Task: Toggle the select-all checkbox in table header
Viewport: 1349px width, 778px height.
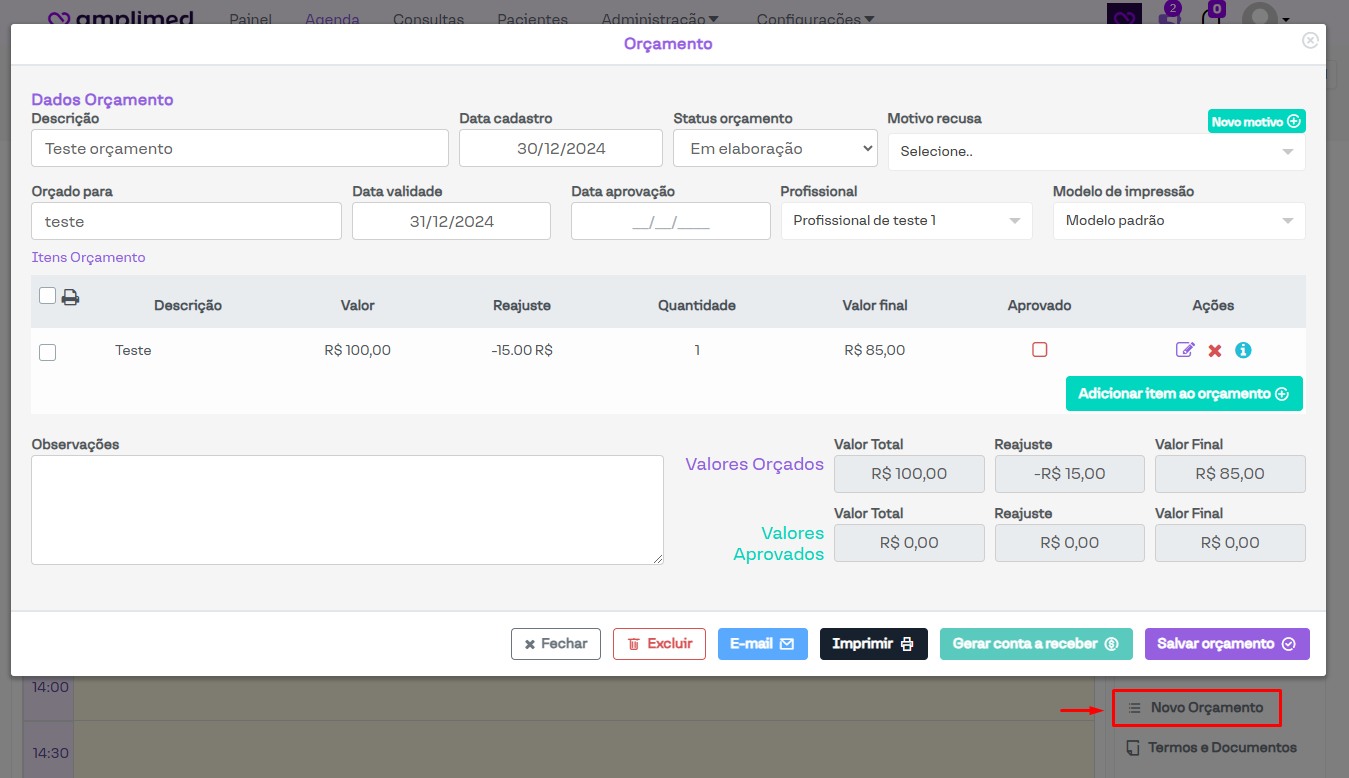Action: [47, 295]
